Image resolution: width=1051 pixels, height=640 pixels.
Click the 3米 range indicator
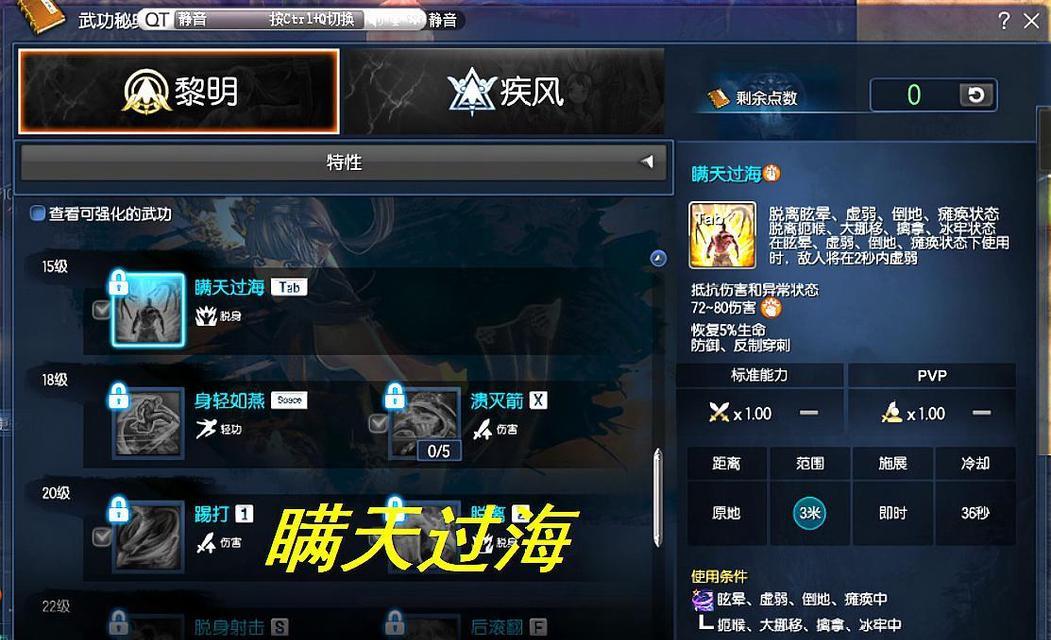[810, 513]
